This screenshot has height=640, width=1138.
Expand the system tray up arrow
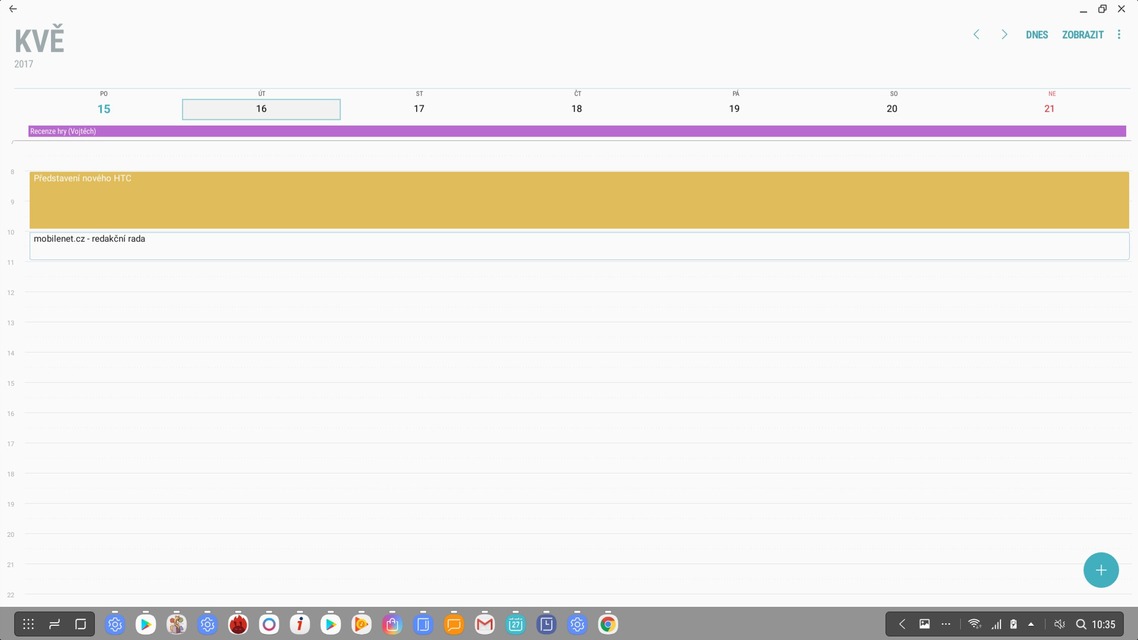1031,625
